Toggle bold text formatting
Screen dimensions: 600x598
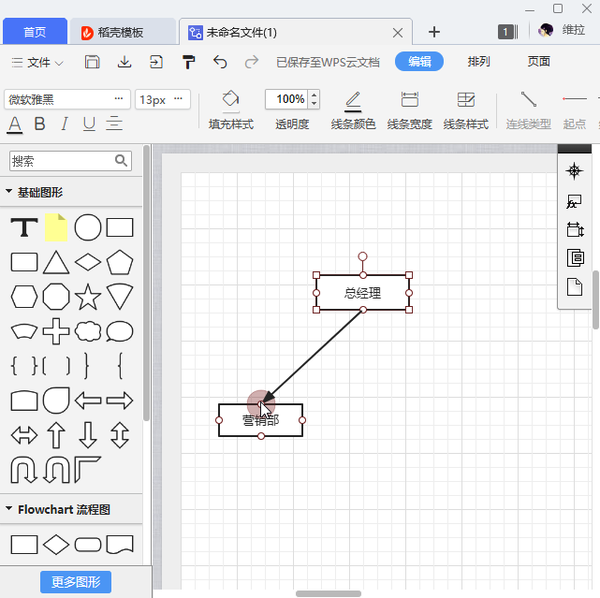click(40, 124)
